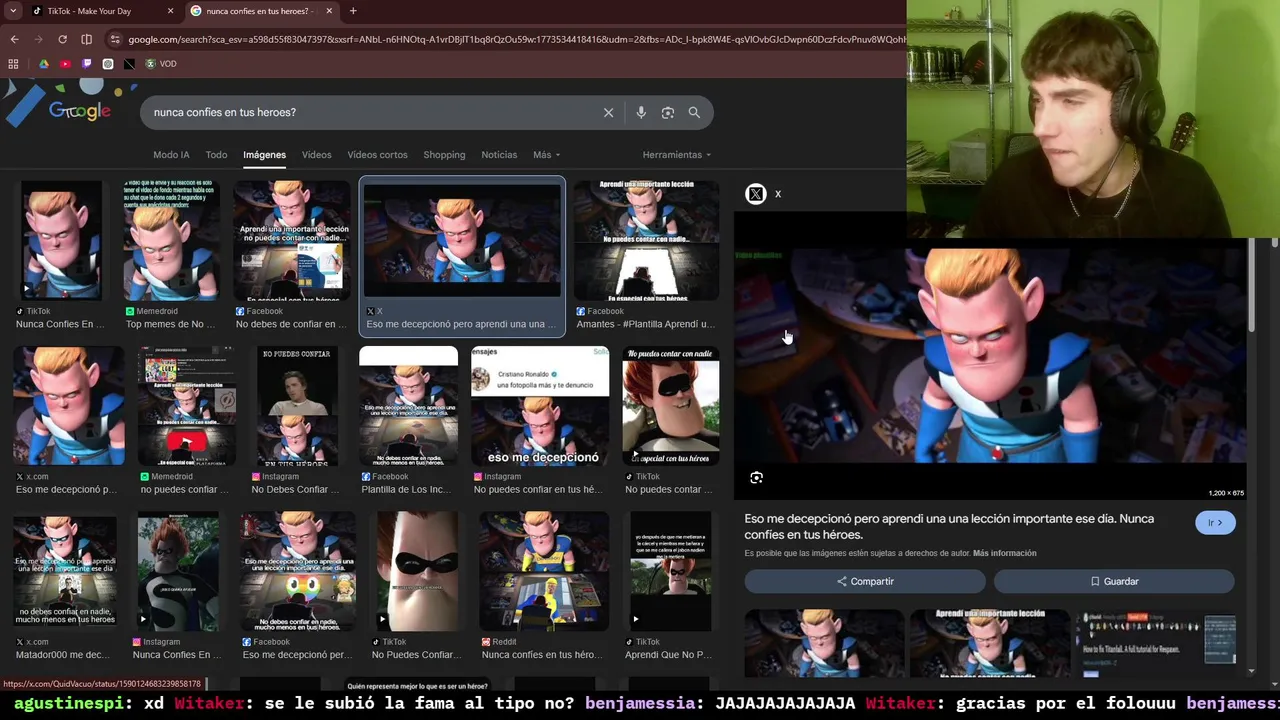The image size is (1280, 720).
Task: Toggle the browser side panel icon
Action: tap(86, 39)
